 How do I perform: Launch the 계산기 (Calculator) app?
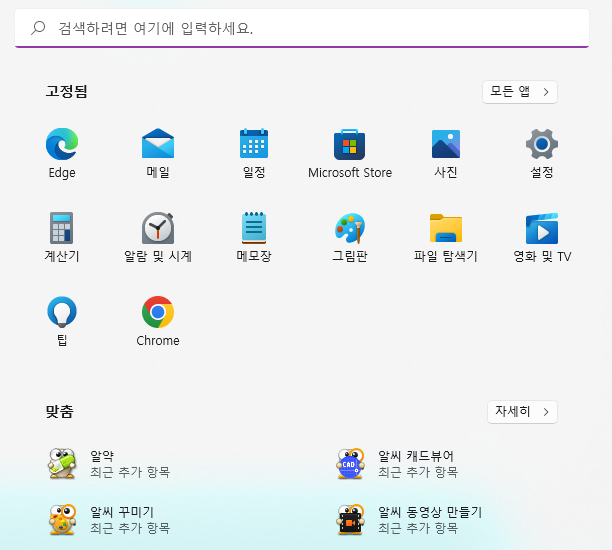(62, 228)
